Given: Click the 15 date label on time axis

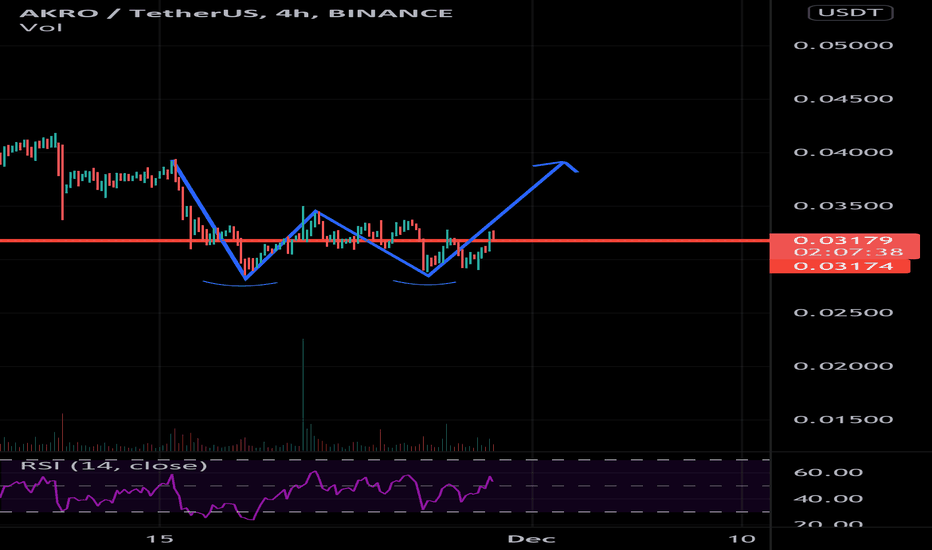Looking at the screenshot, I should [160, 539].
